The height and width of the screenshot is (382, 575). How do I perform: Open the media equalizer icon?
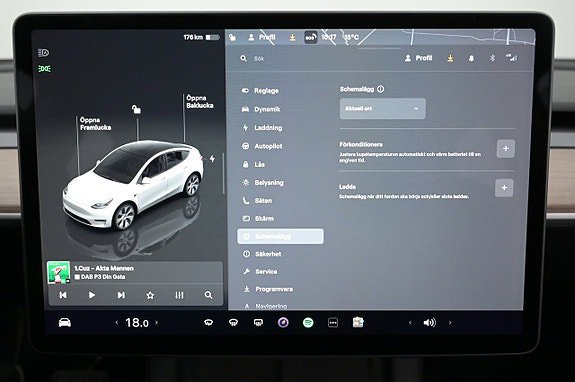pyautogui.click(x=179, y=295)
